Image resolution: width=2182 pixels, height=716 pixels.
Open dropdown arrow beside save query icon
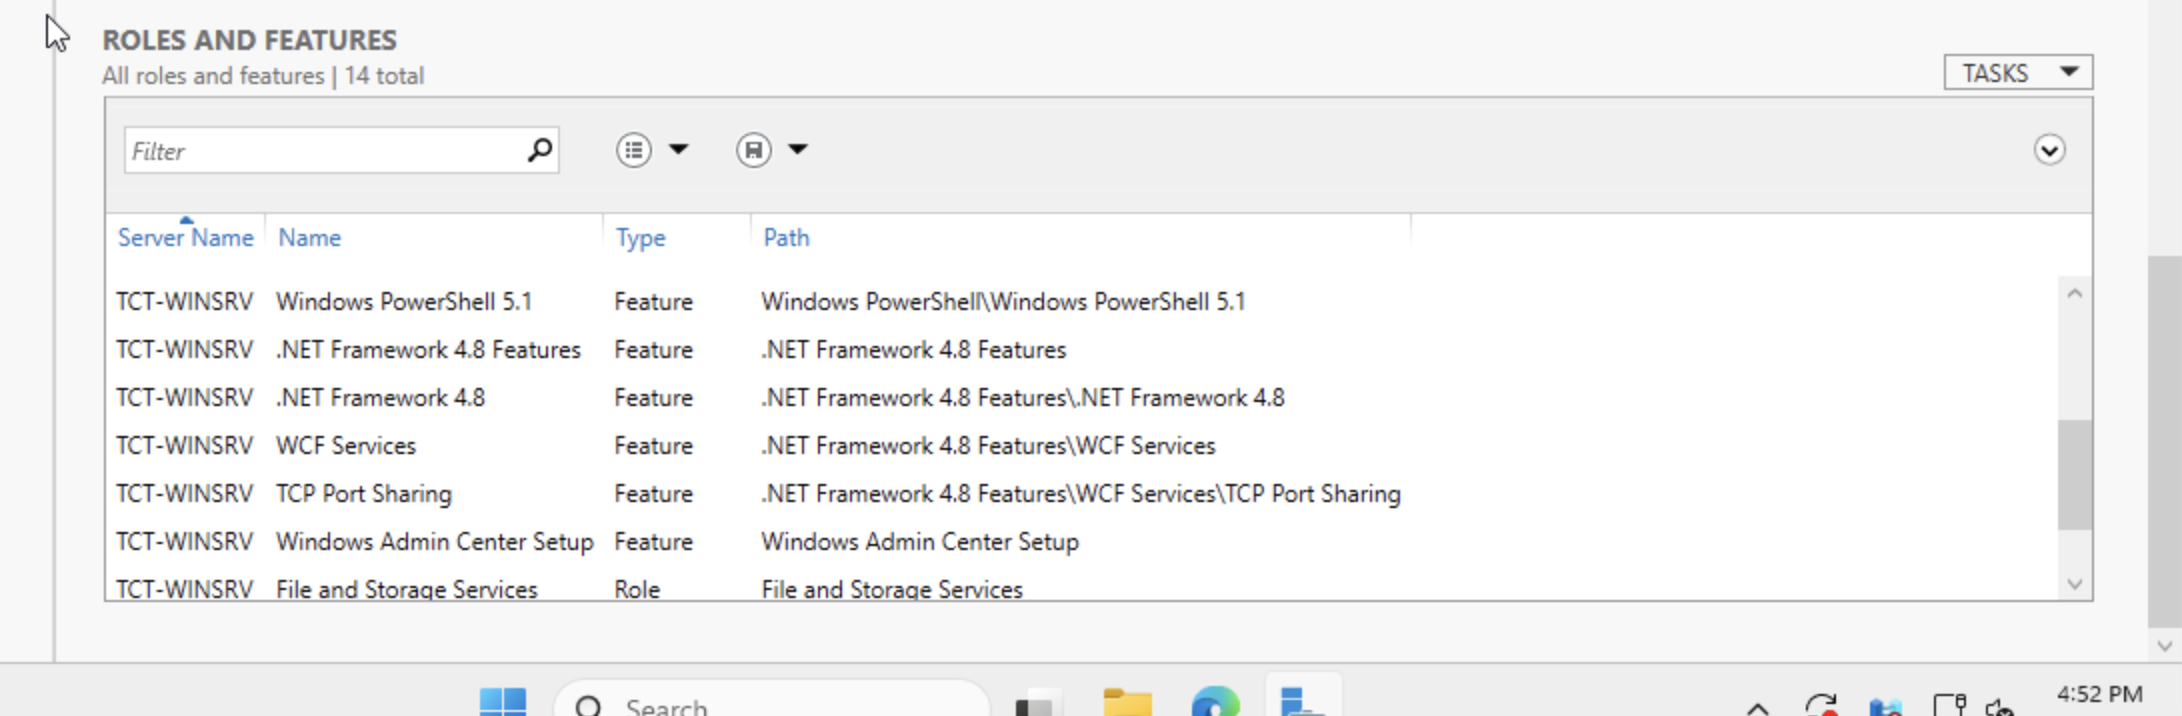797,150
